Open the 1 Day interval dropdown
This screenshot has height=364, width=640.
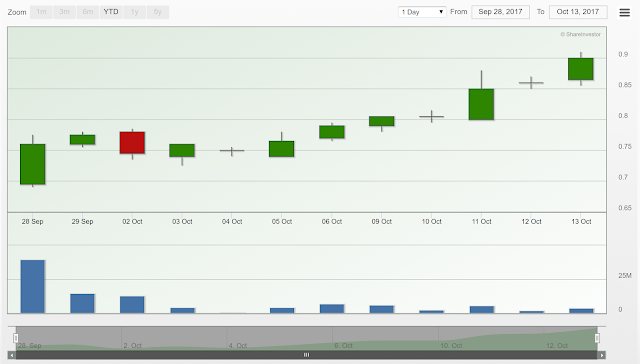pos(422,12)
